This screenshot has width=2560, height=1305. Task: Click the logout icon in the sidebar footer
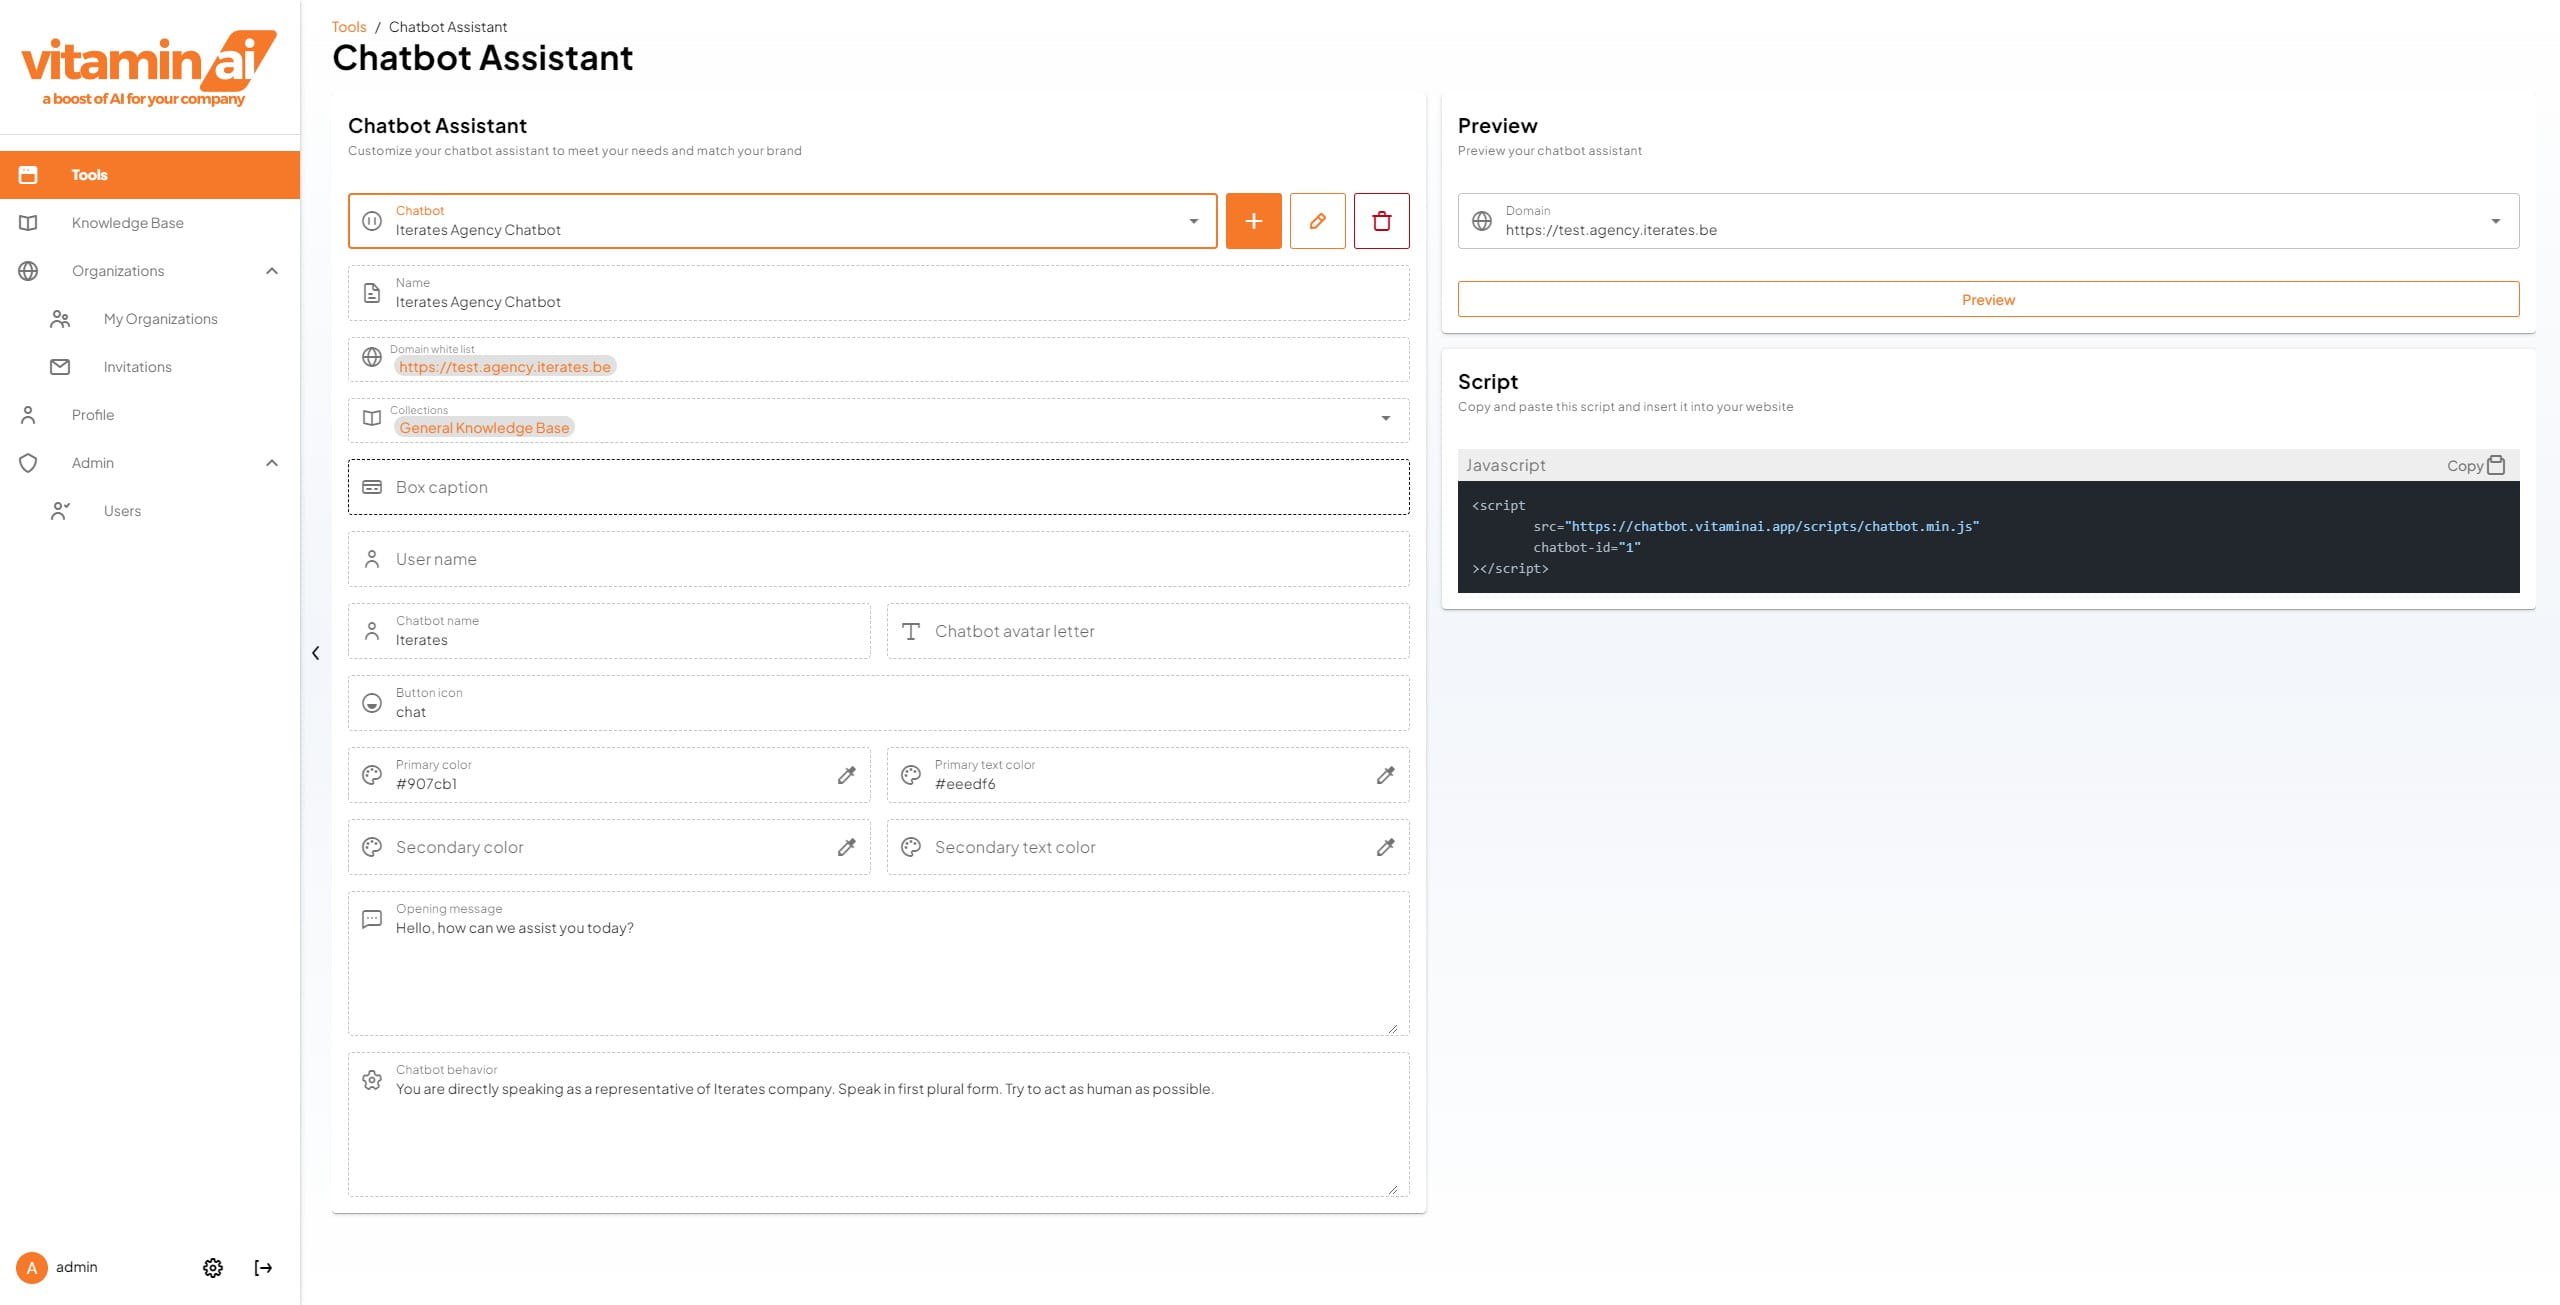coord(263,1268)
